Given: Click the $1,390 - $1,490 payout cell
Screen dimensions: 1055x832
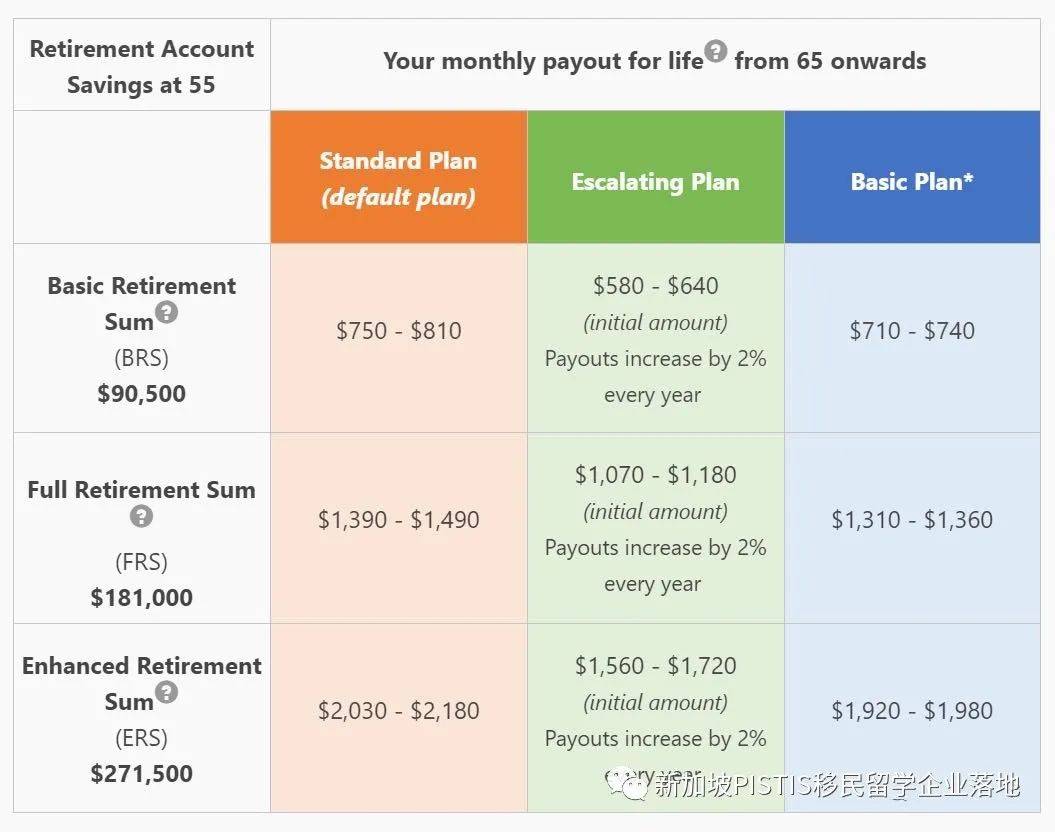Looking at the screenshot, I should click(398, 520).
